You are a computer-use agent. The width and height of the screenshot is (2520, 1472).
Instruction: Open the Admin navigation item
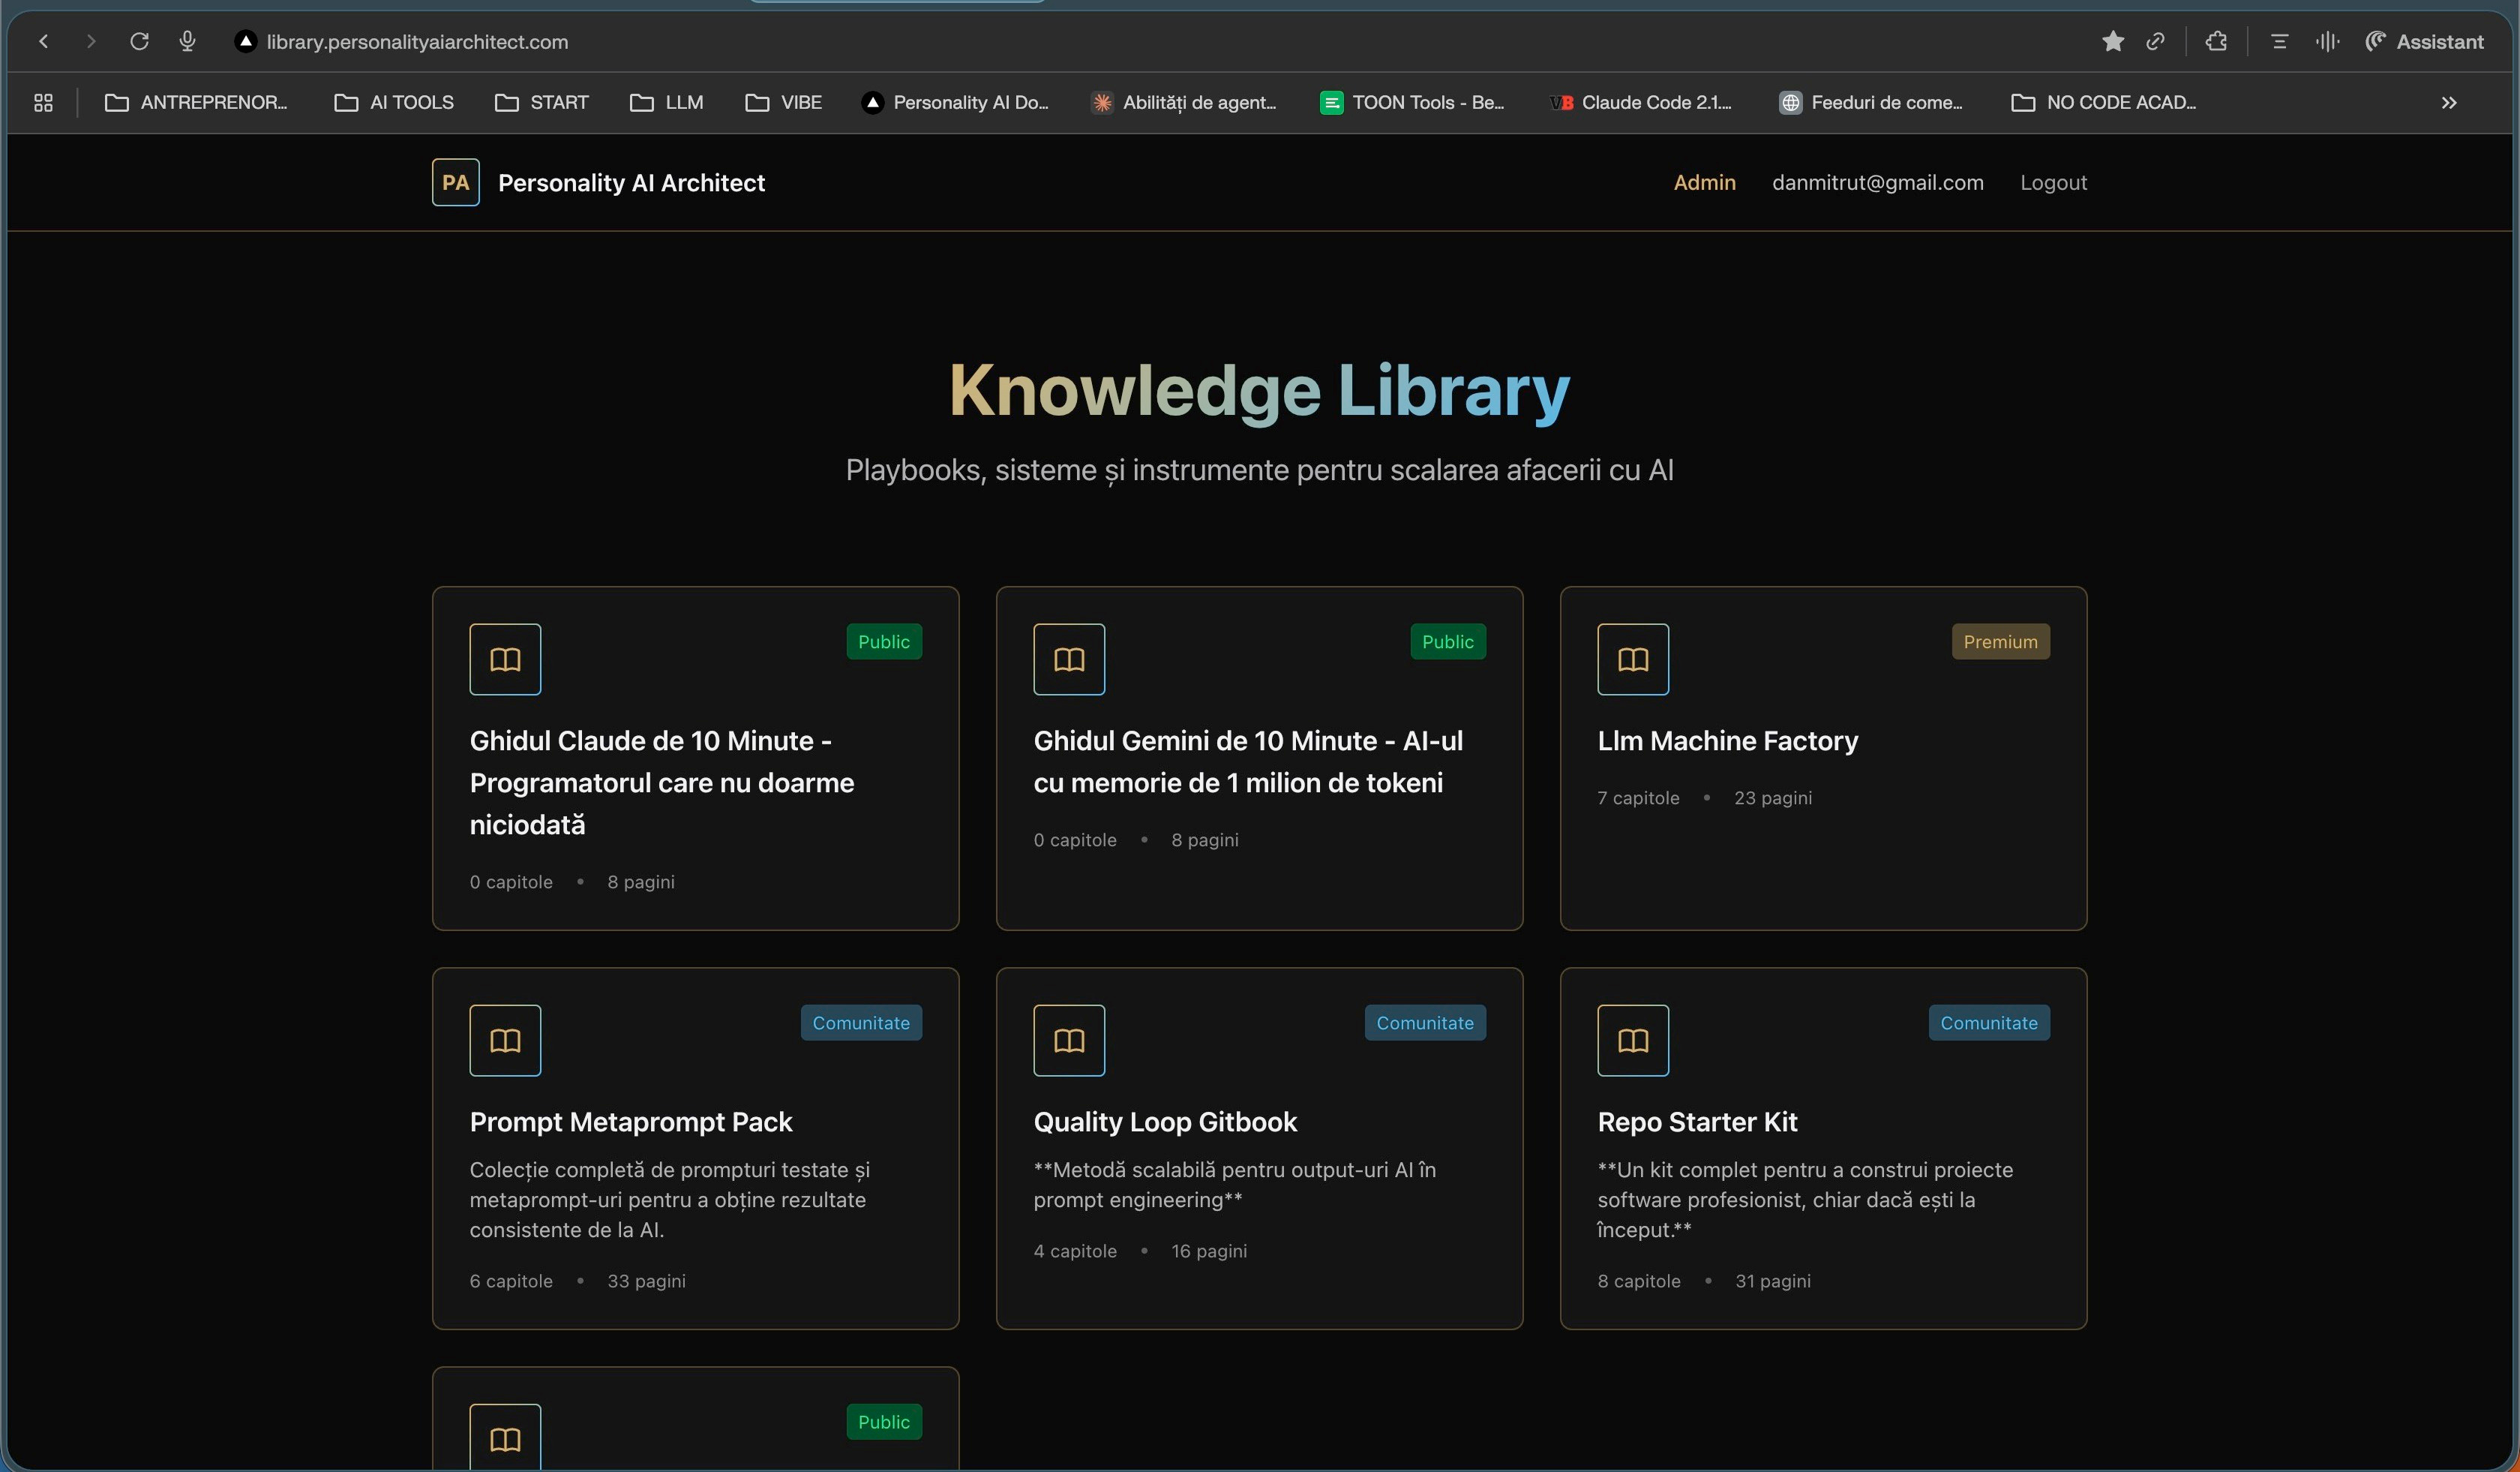click(1704, 182)
